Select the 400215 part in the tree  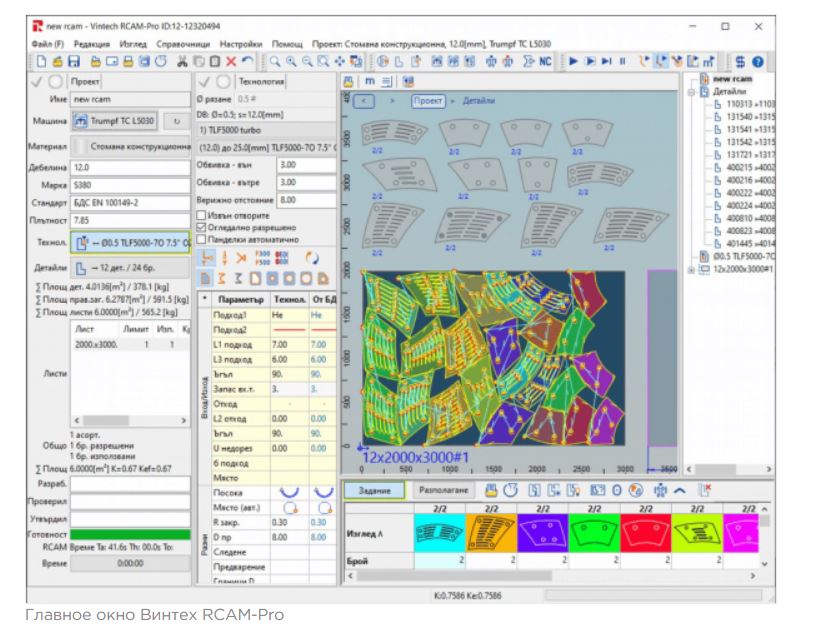tap(745, 167)
